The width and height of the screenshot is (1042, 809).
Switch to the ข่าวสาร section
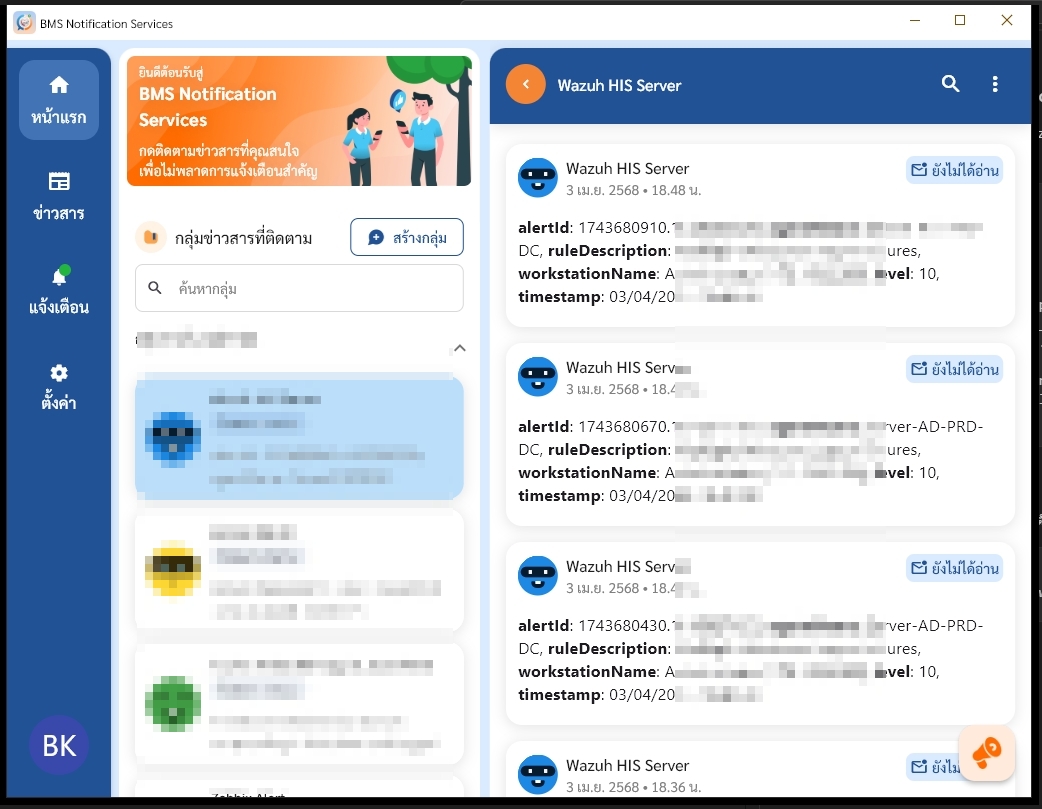pos(58,196)
